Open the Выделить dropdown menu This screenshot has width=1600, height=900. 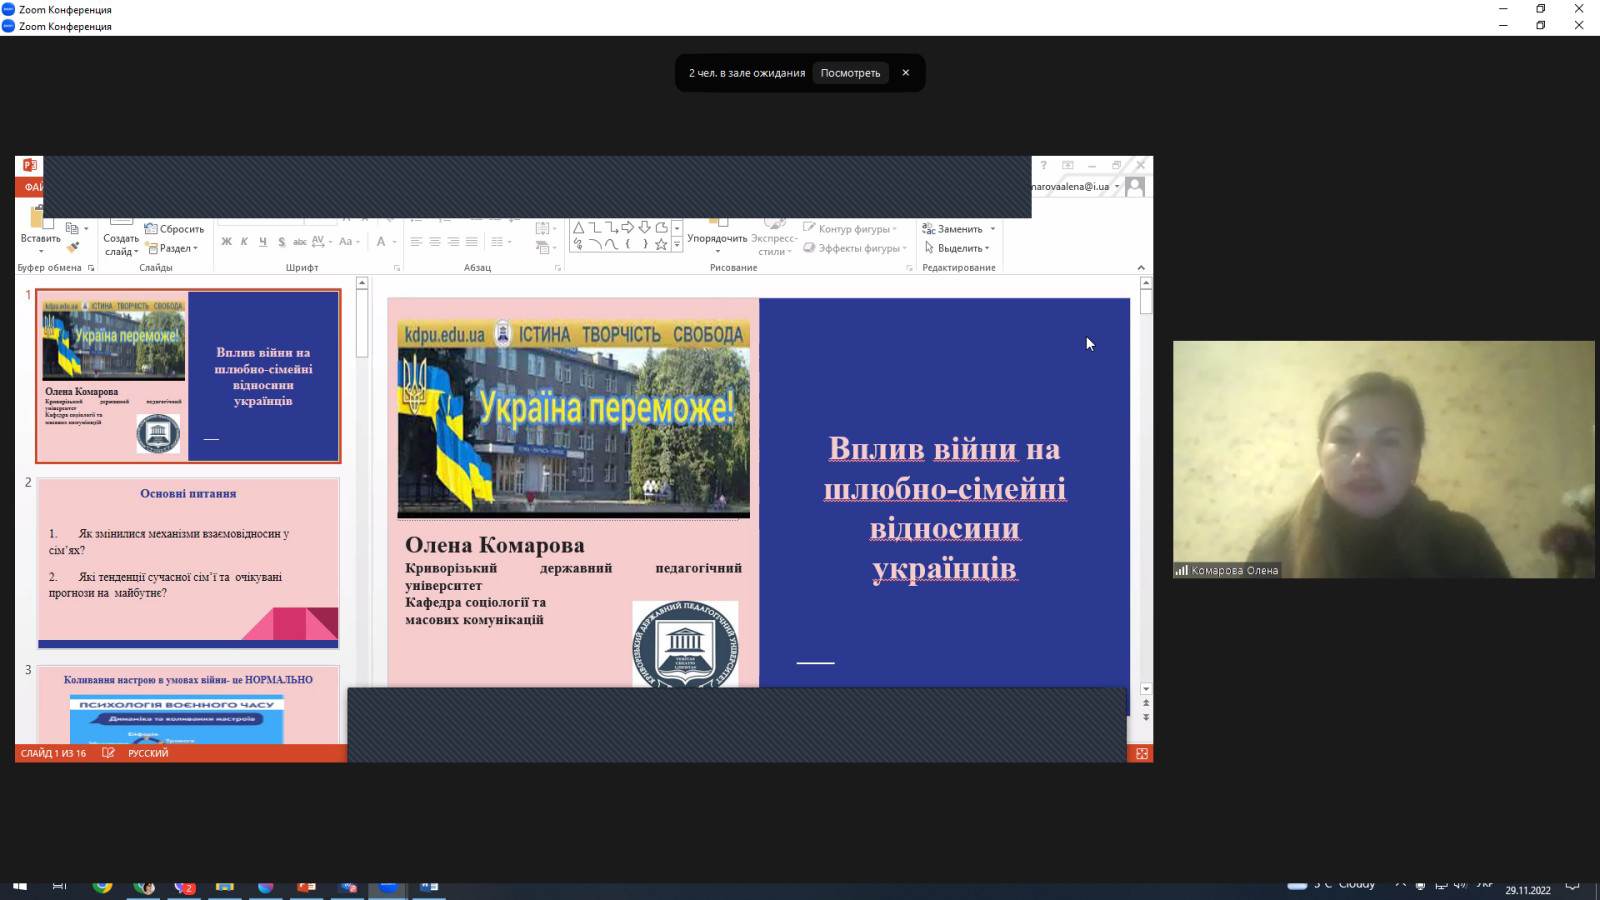(958, 248)
